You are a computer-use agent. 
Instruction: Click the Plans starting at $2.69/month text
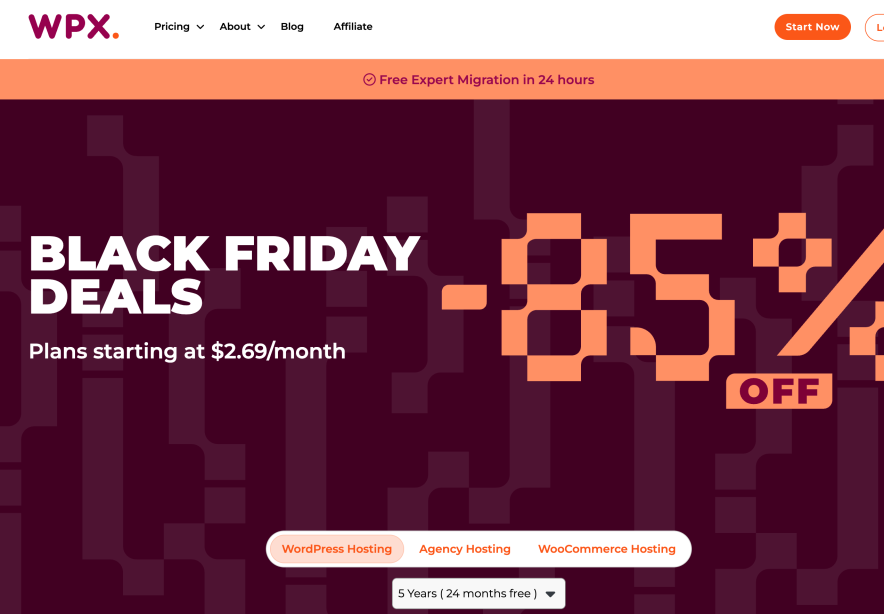click(x=187, y=351)
